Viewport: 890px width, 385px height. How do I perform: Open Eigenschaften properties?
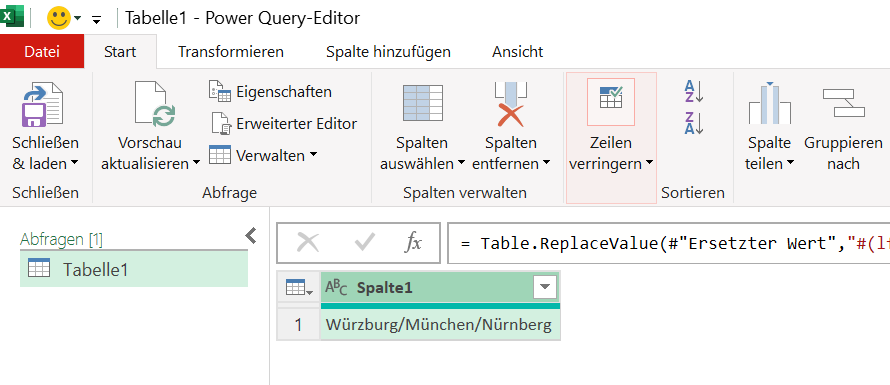pyautogui.click(x=271, y=91)
